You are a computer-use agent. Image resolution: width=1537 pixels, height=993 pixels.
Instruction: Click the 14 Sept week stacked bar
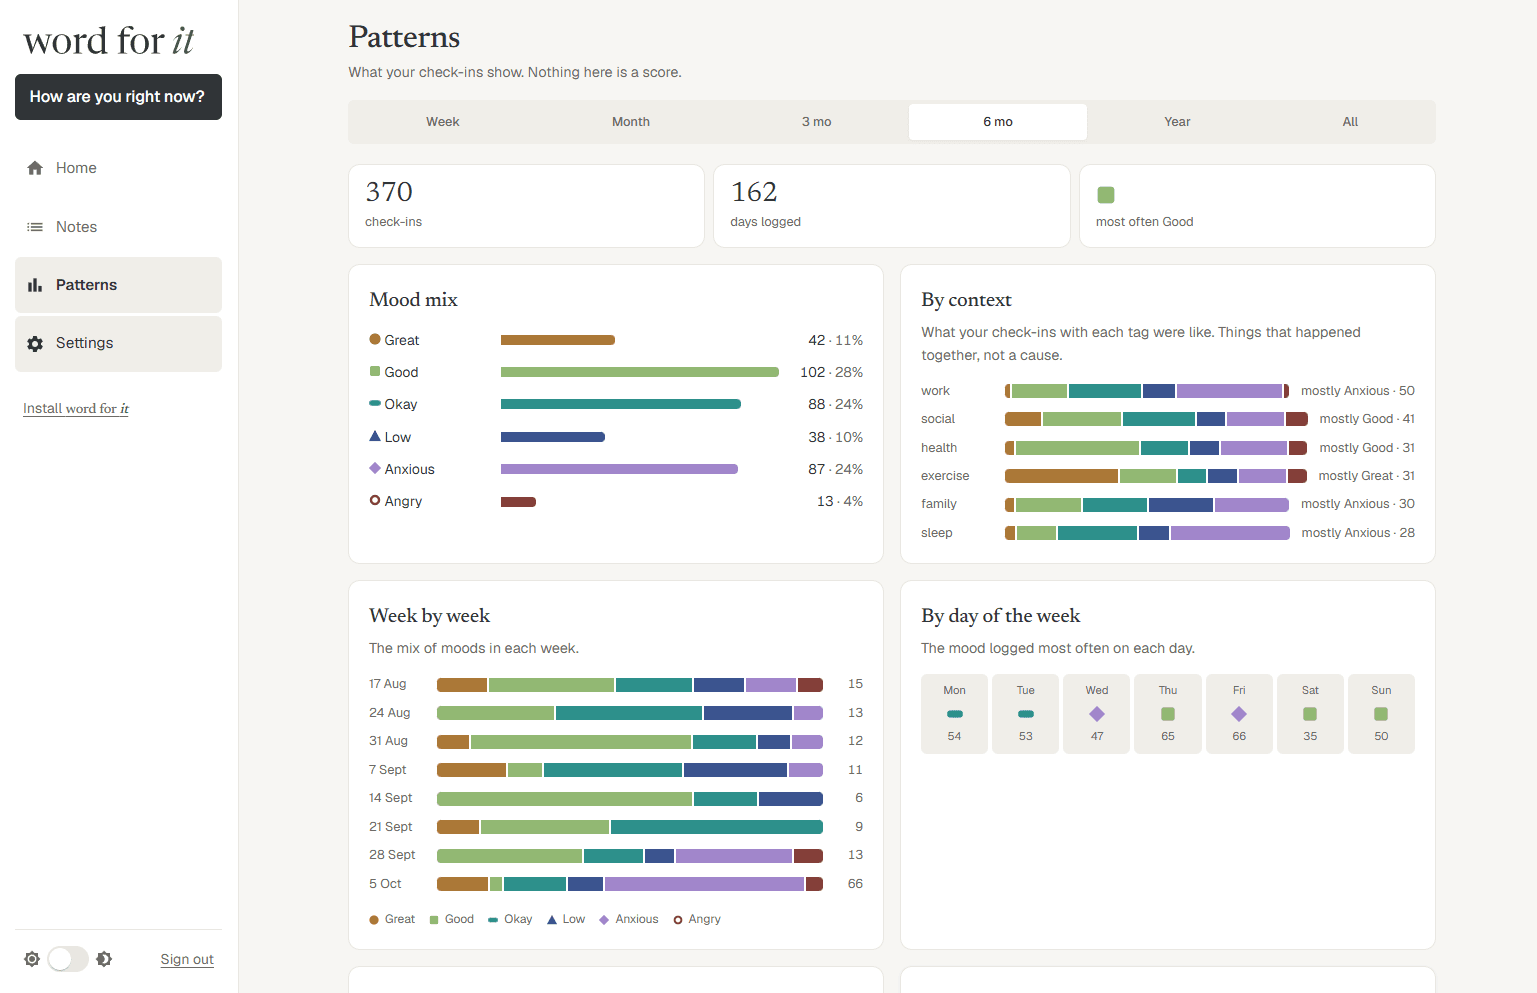click(x=630, y=798)
